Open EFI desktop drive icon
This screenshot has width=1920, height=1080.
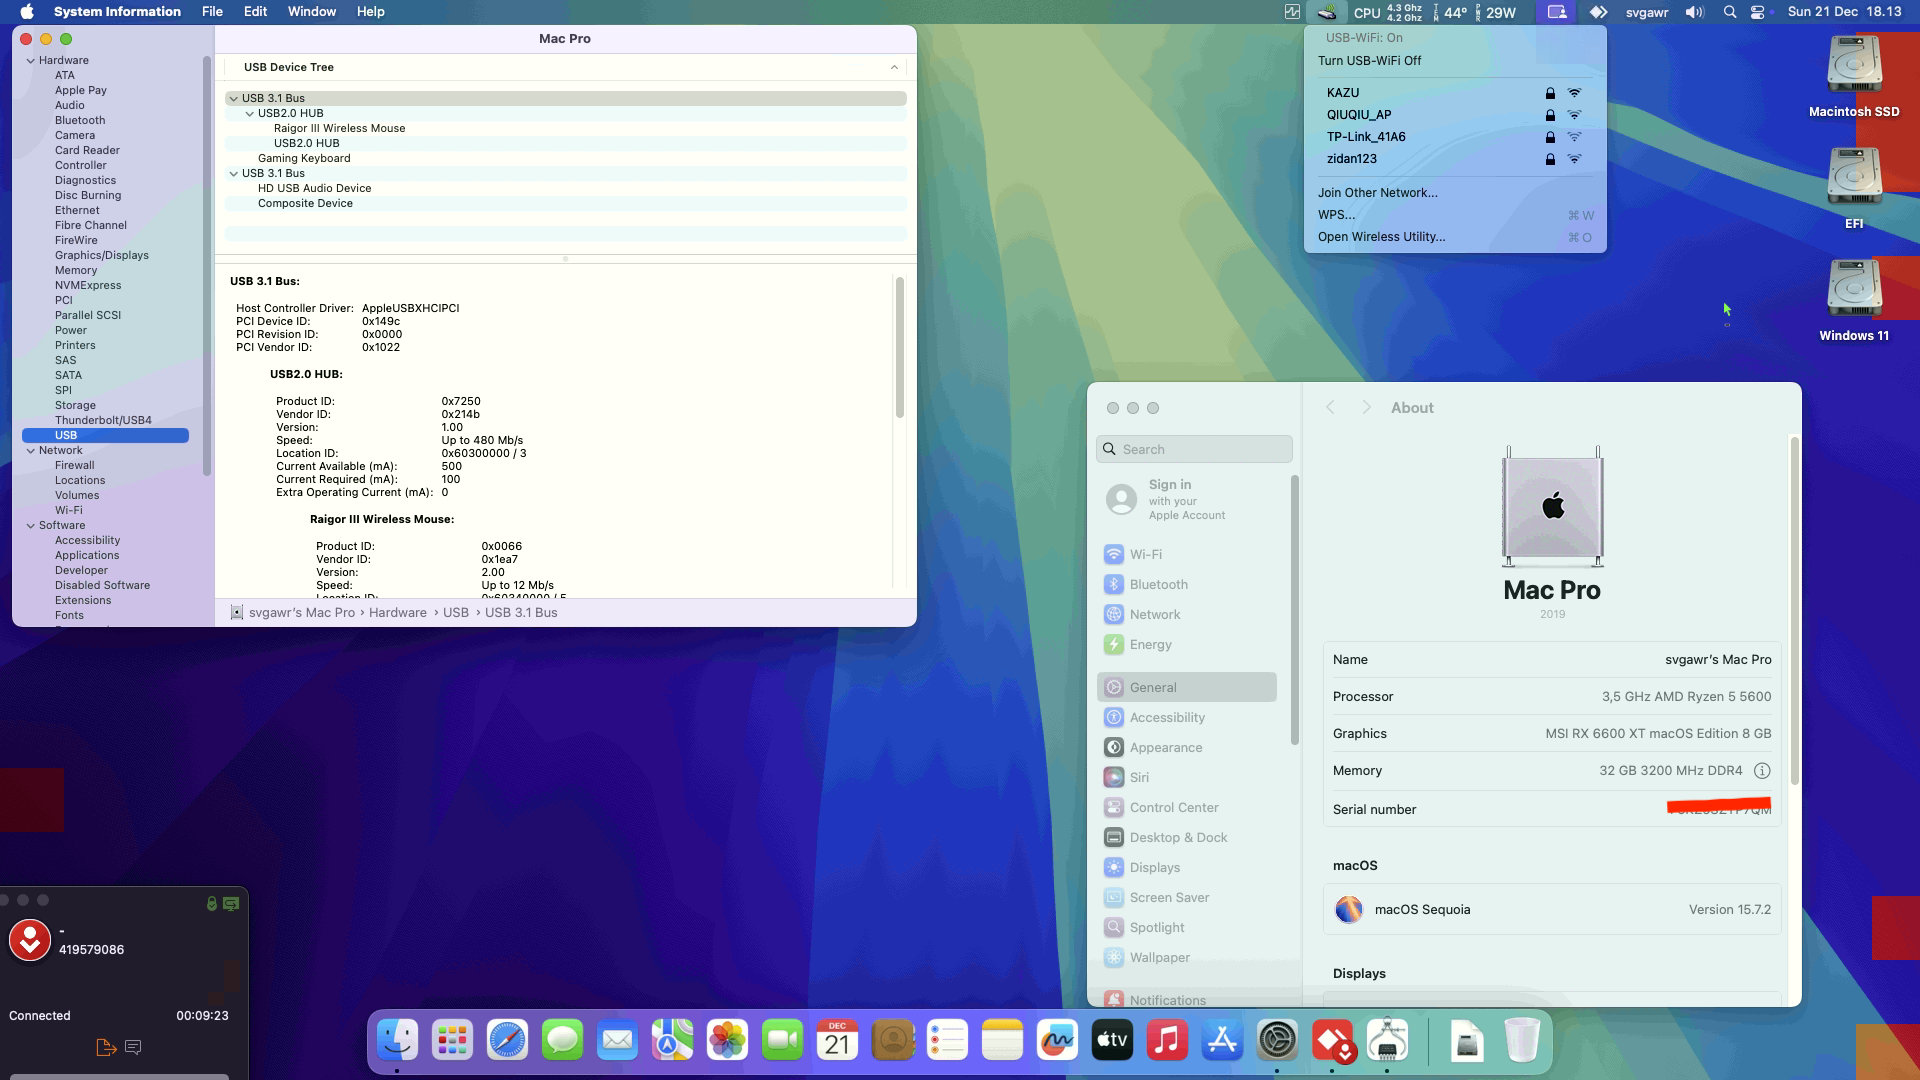point(1854,188)
